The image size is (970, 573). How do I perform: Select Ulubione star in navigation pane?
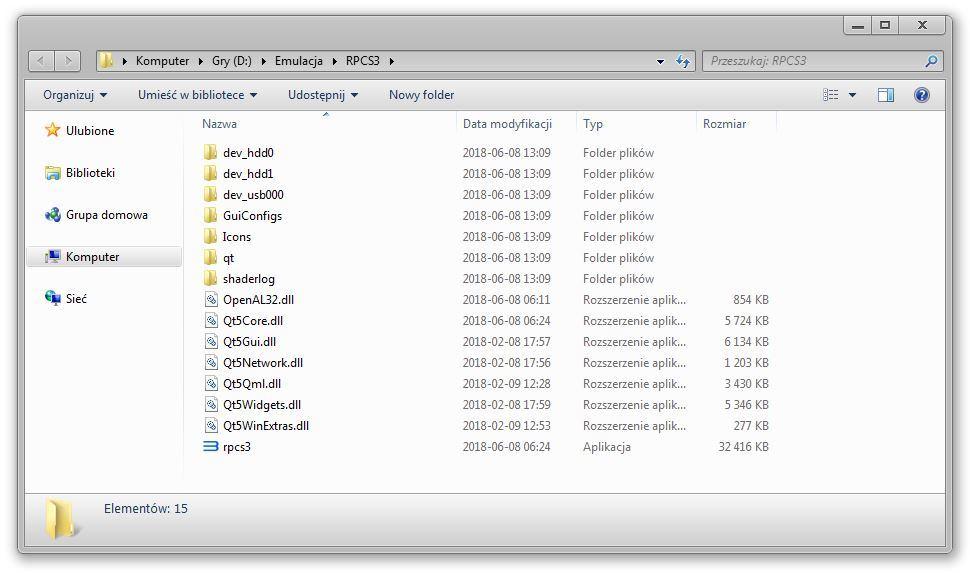pos(53,130)
